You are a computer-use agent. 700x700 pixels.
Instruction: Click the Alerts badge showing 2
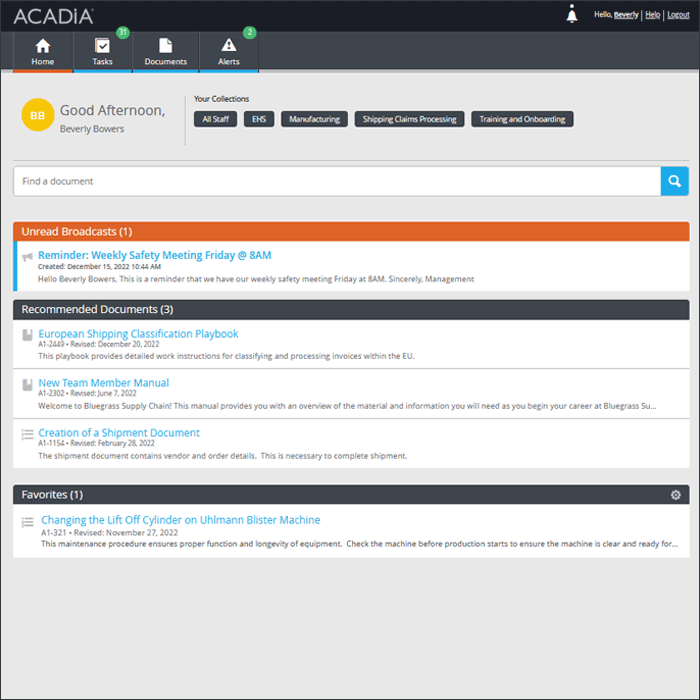coord(250,32)
